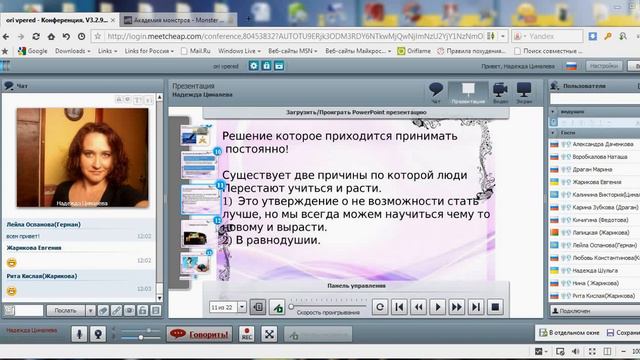Stop the presentation playback

point(495,307)
